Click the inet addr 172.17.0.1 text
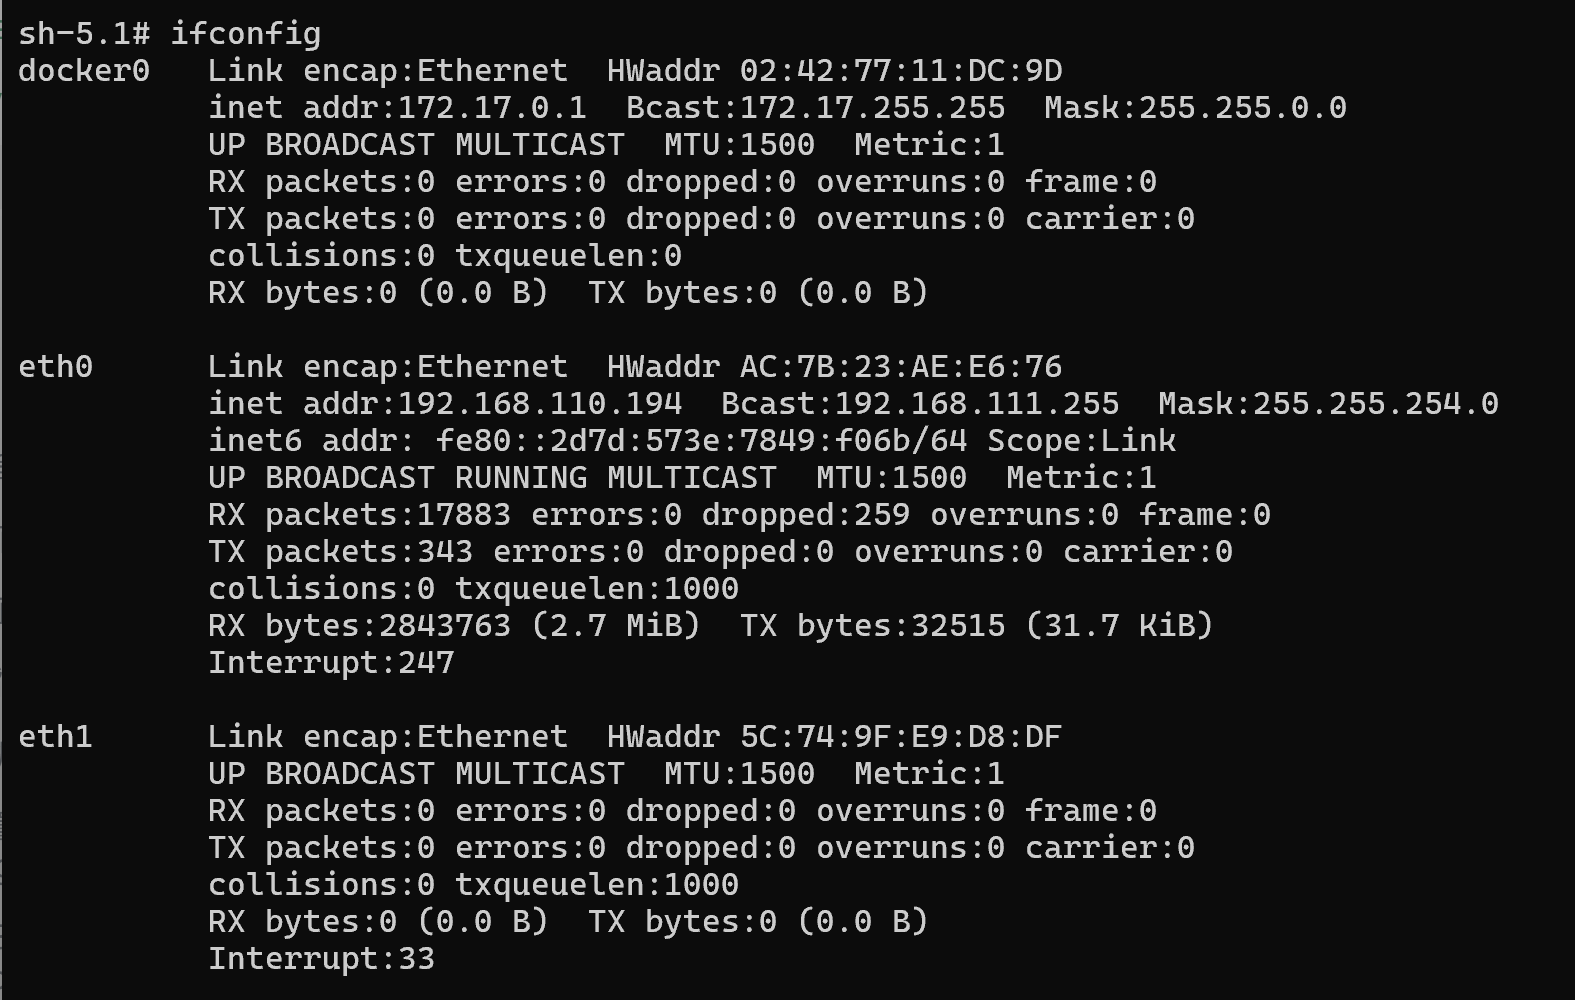 (398, 108)
